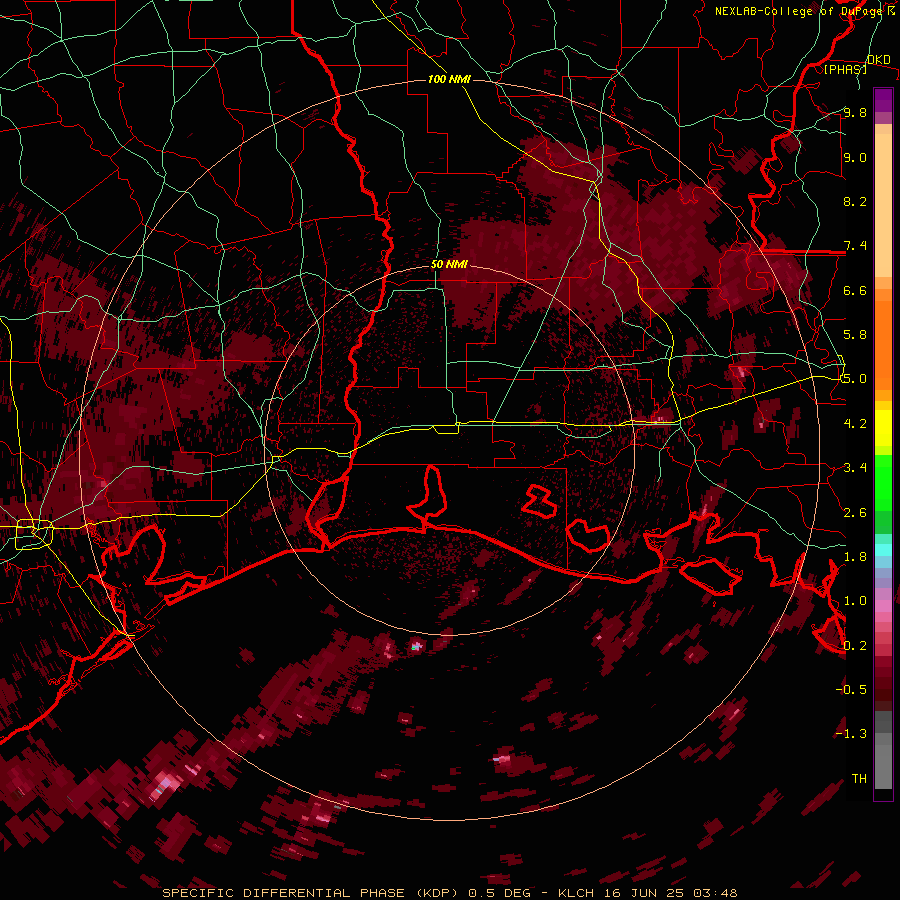The image size is (900, 900).
Task: Click the 9.0 value on the color scale
Action: point(855,158)
